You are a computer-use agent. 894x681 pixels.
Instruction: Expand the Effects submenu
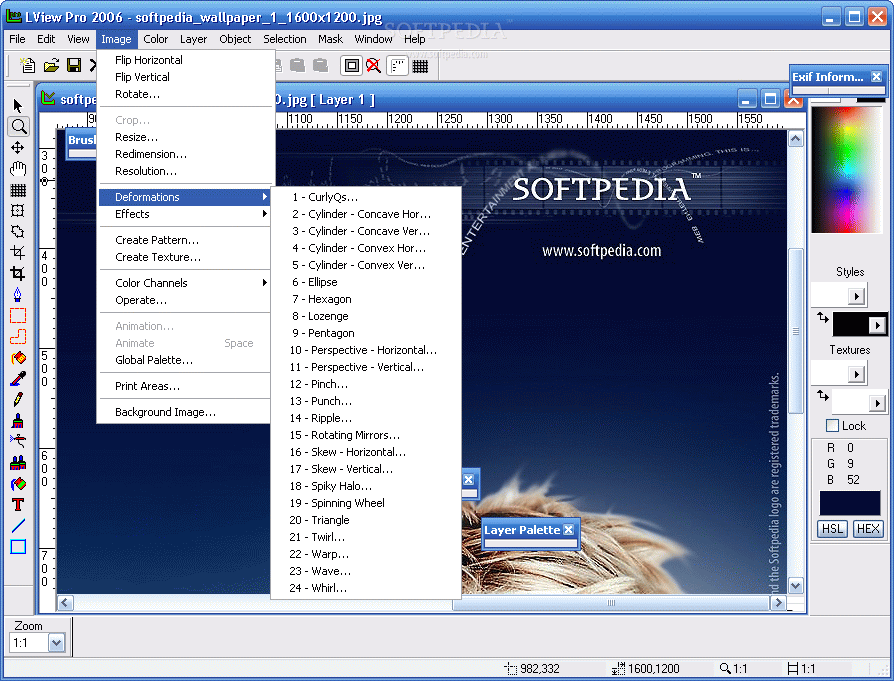tap(184, 214)
